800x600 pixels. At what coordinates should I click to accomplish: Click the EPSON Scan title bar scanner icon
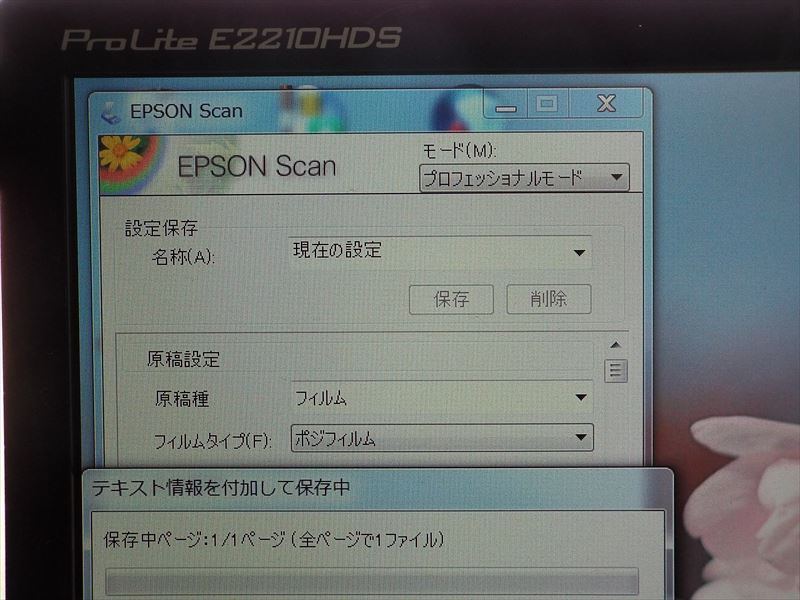(x=111, y=113)
